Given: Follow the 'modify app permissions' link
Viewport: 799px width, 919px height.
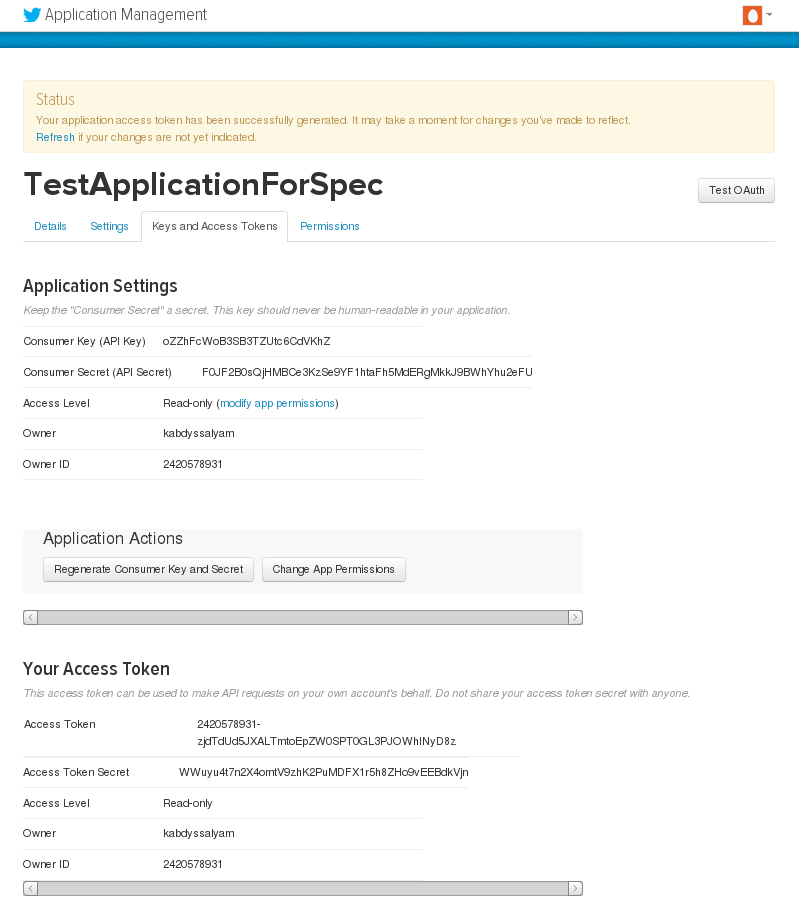Looking at the screenshot, I should (277, 403).
